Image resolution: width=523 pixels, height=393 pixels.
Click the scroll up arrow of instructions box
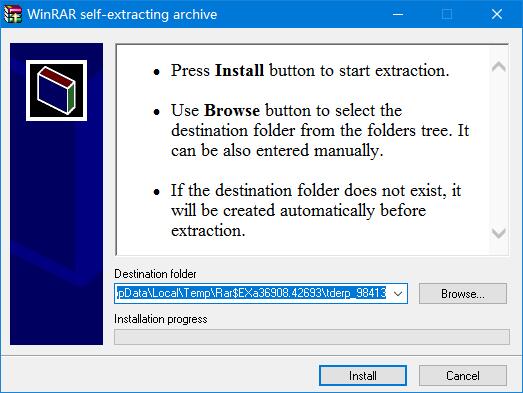(499, 67)
